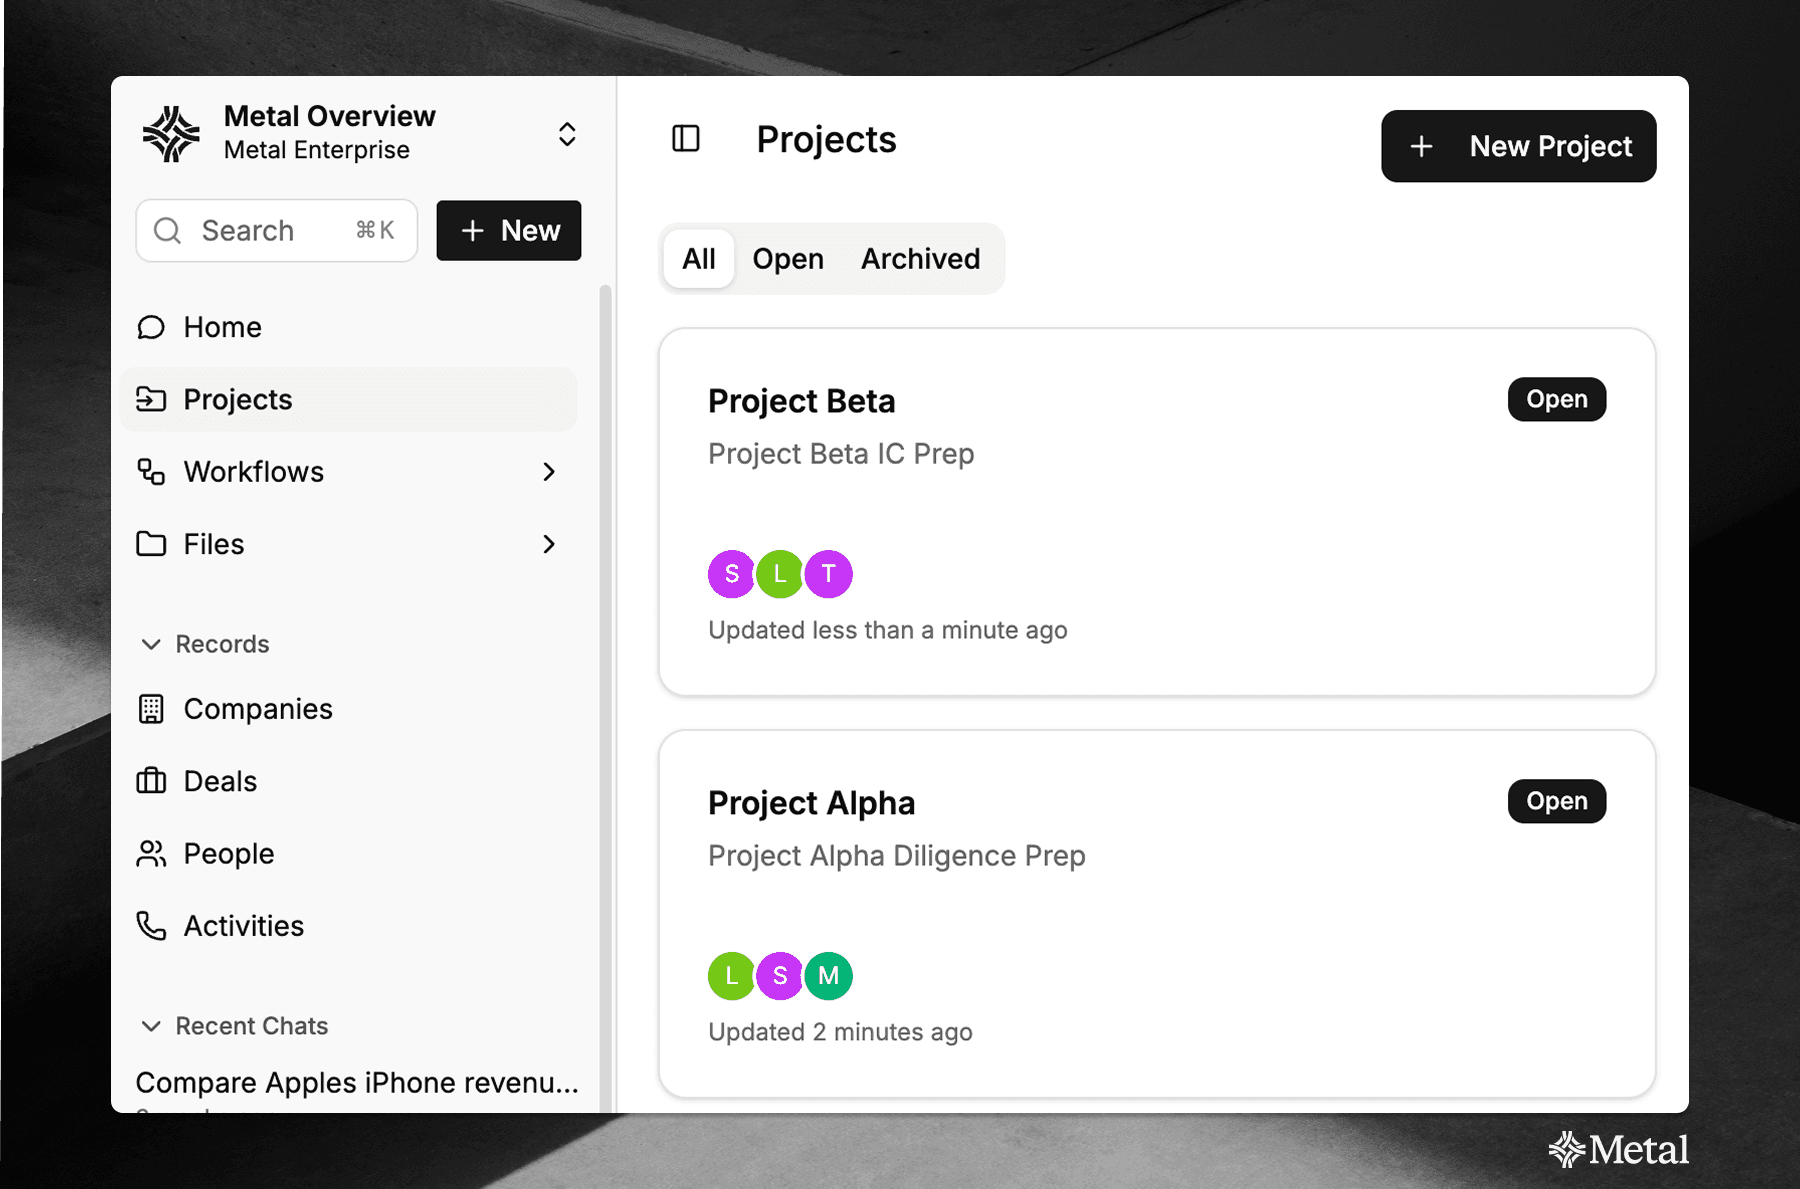This screenshot has width=1800, height=1189.
Task: Click the Projects sidebar icon
Action: point(151,399)
